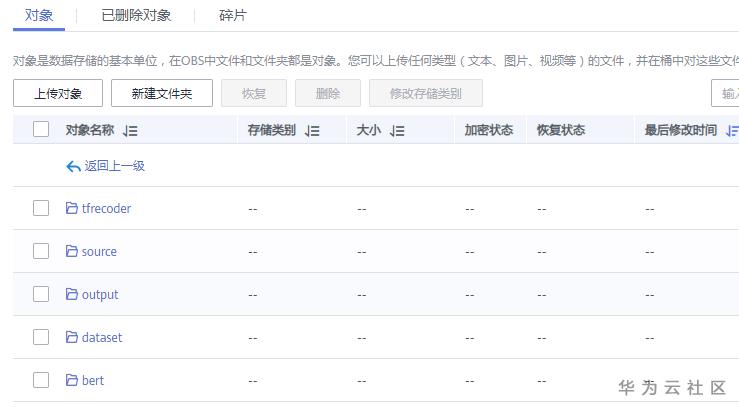This screenshot has height=413, width=739.
Task: Open the dataset folder link
Action: [102, 337]
